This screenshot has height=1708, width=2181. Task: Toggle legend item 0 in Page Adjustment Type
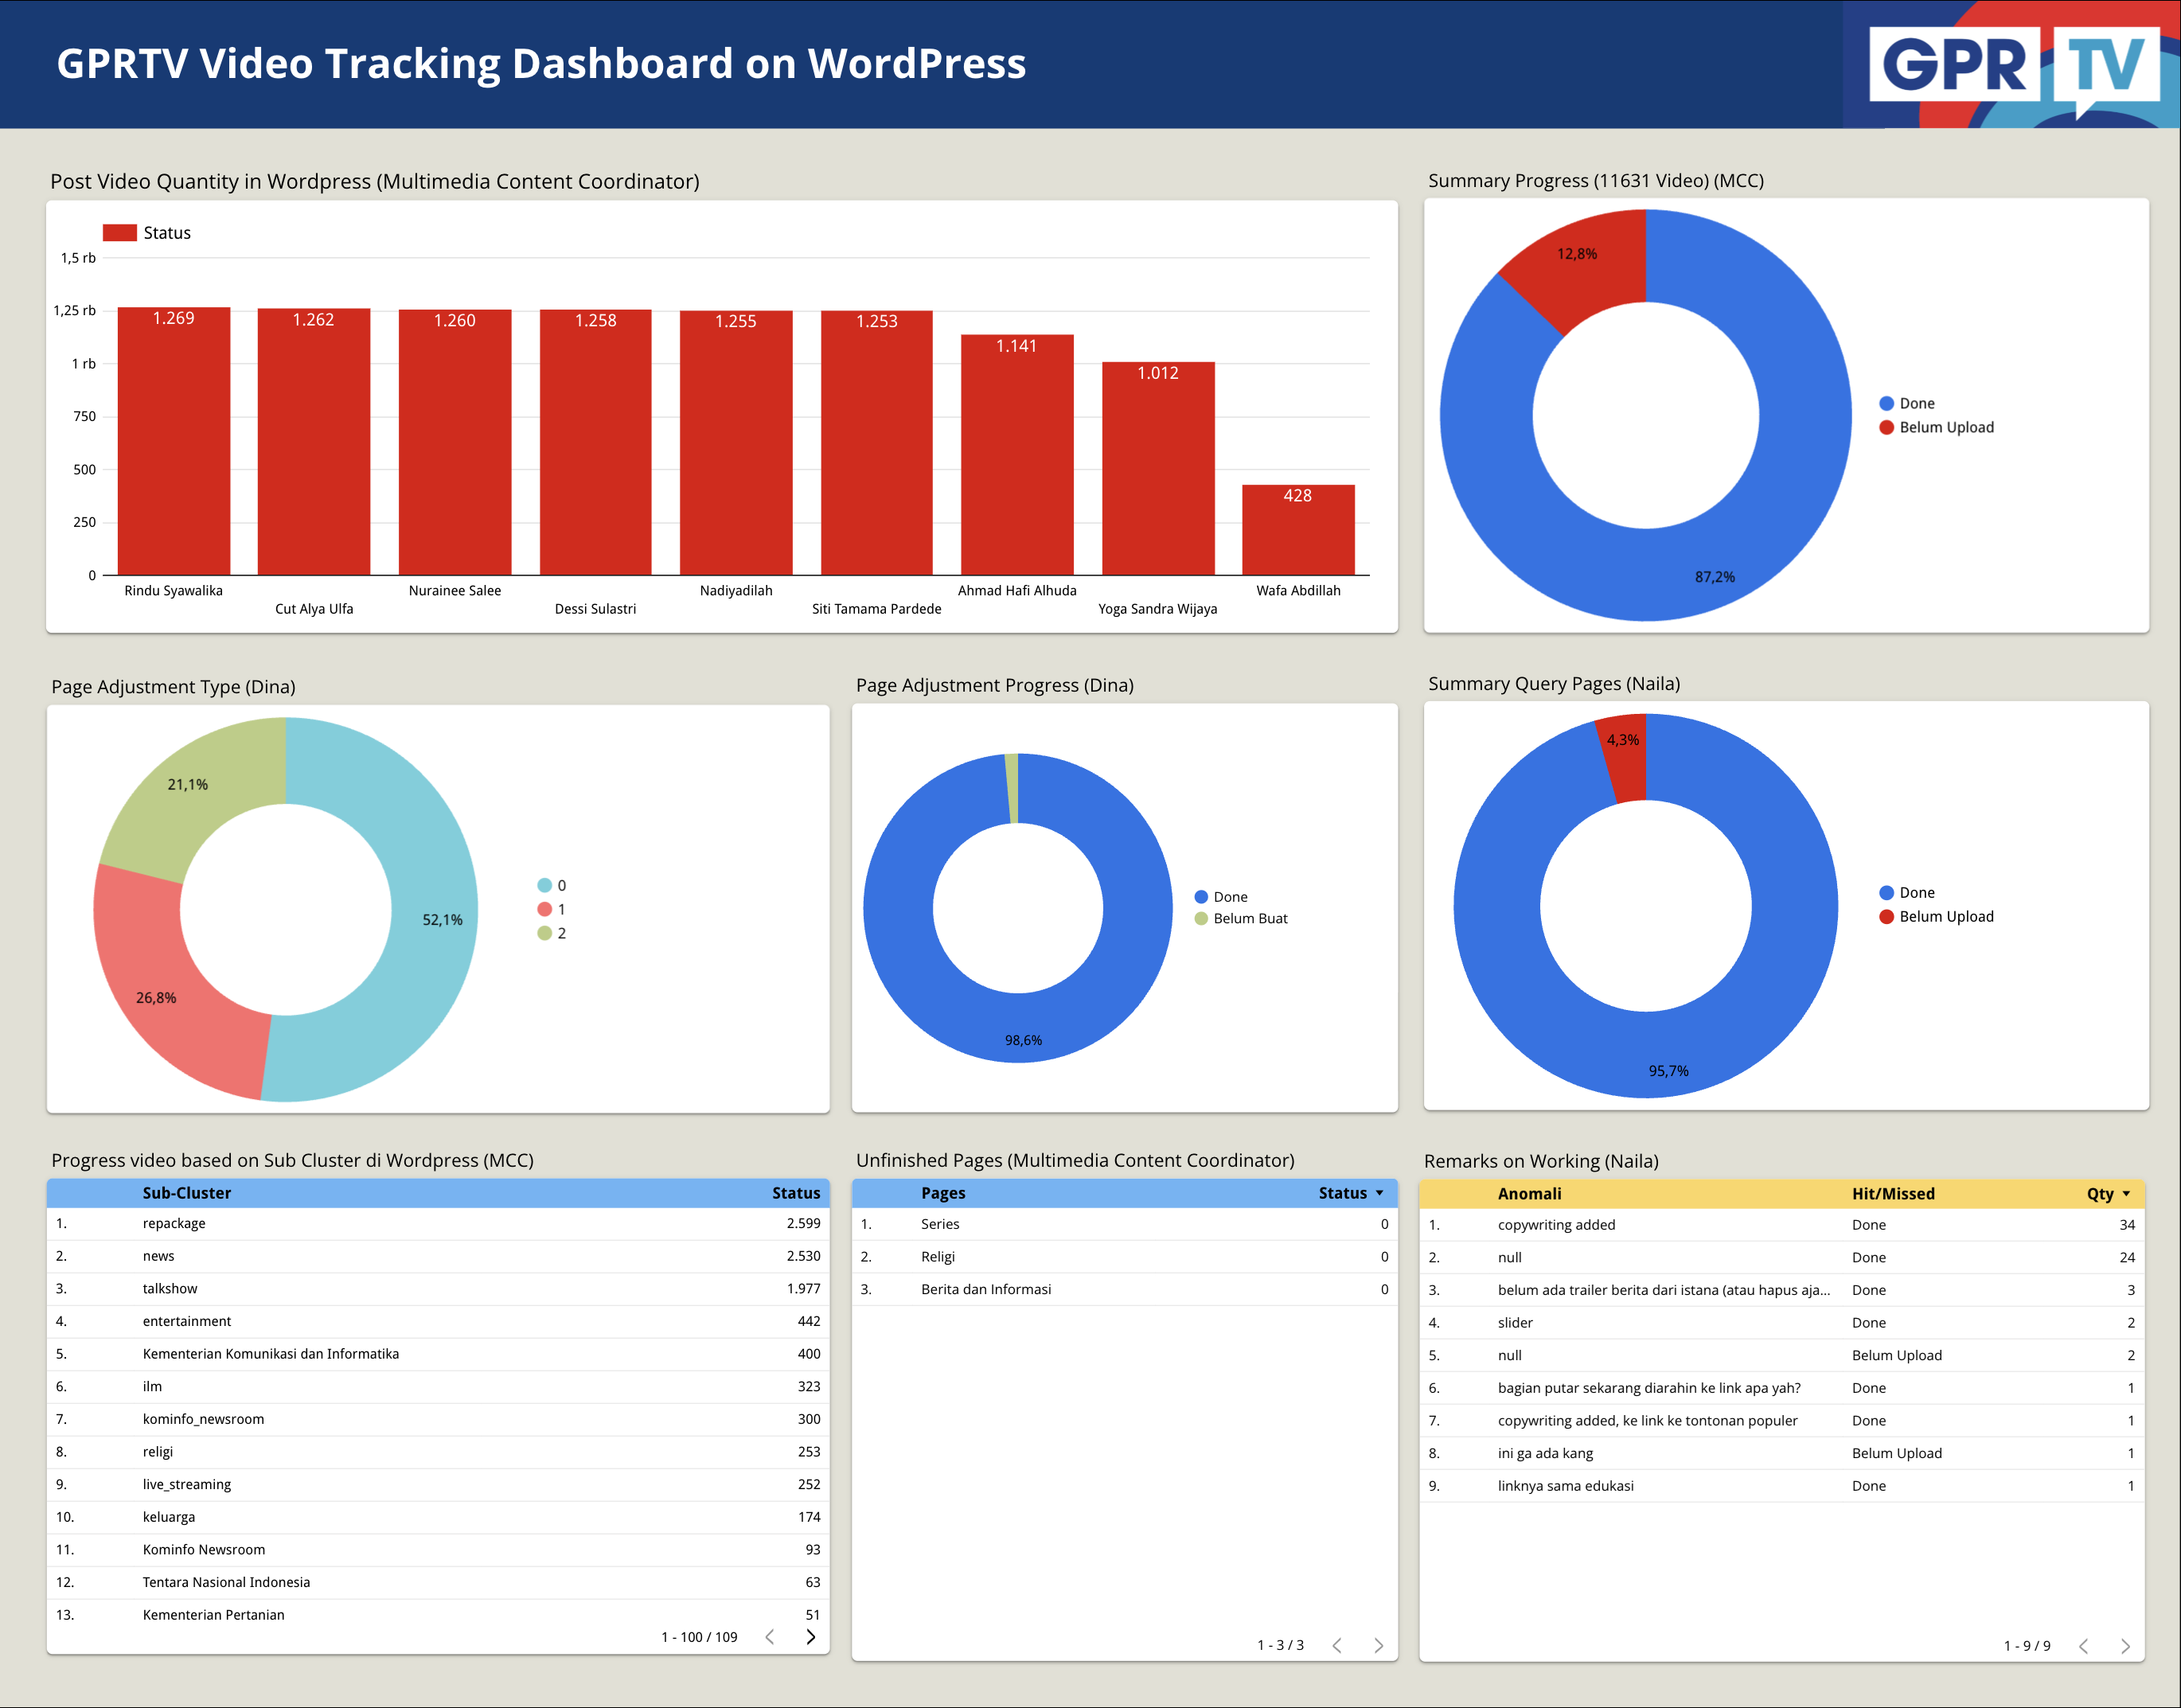(552, 885)
